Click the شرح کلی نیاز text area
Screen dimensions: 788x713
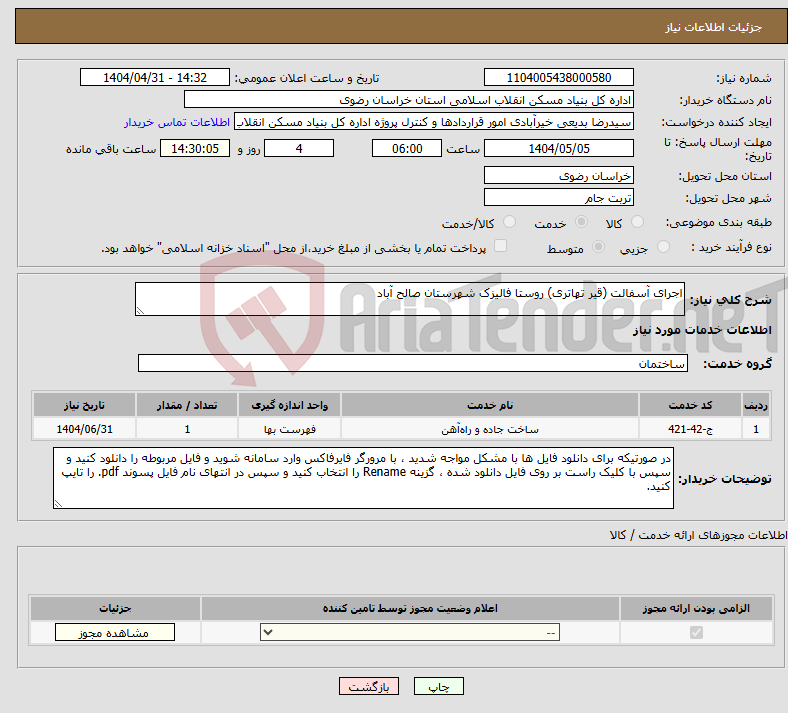(411, 299)
